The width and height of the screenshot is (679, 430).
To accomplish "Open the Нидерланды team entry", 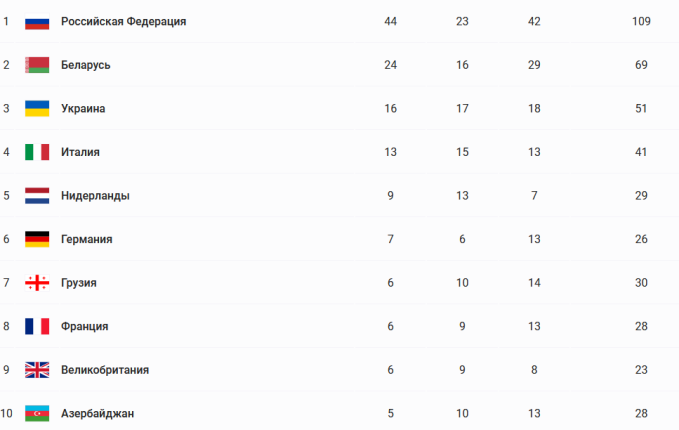I will click(x=95, y=196).
